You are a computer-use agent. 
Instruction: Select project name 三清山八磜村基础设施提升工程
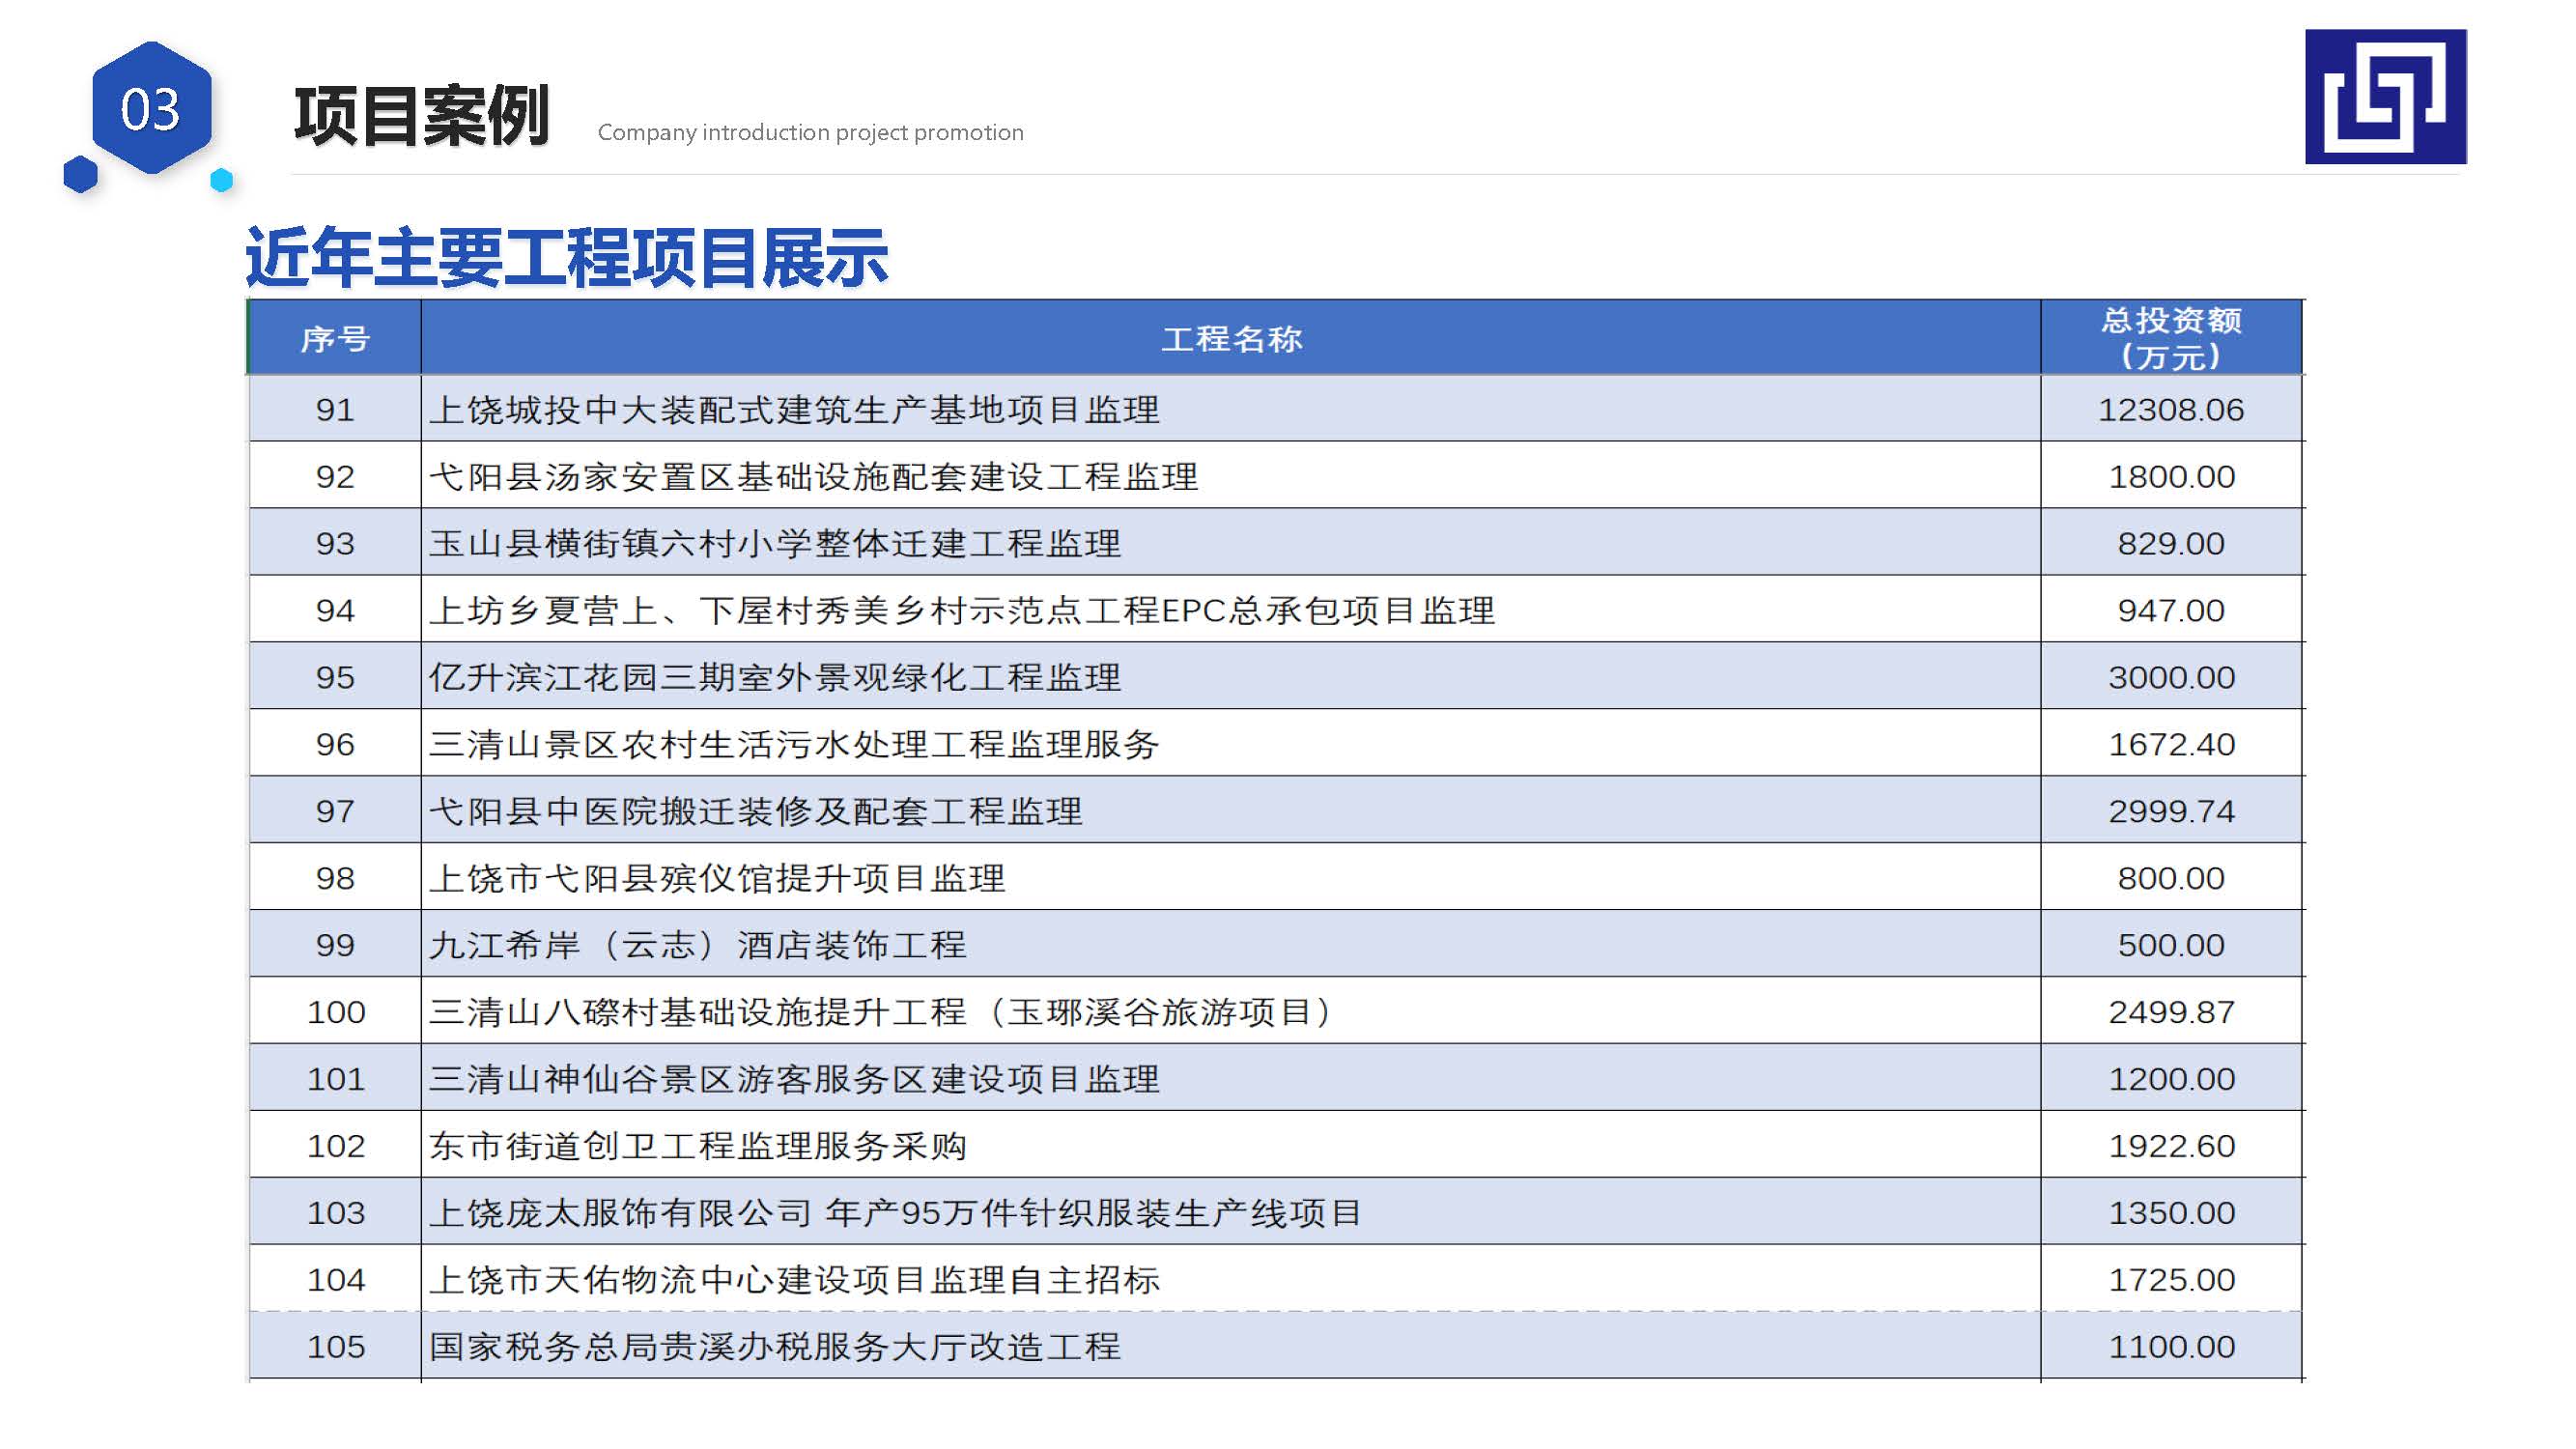[x=698, y=1012]
